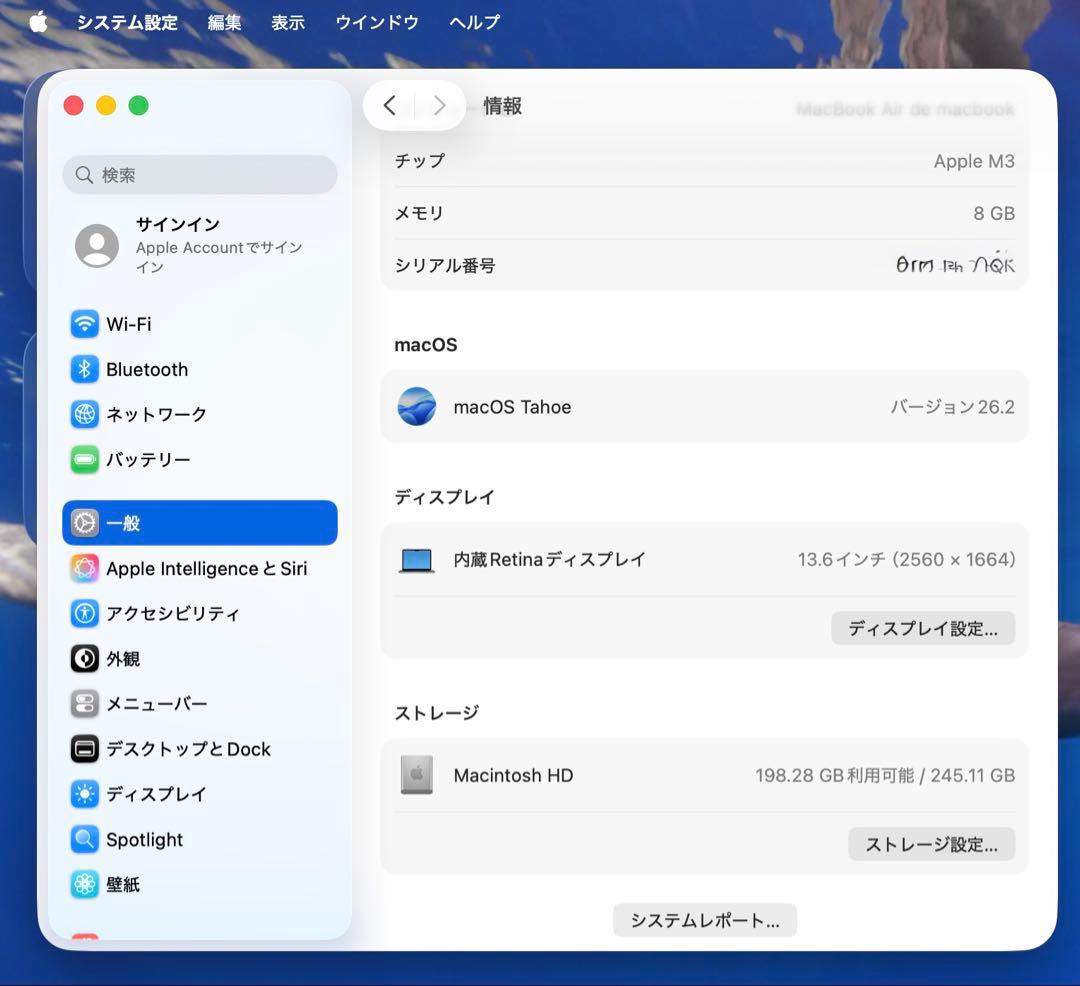Click the バッテリー battery icon

pos(84,459)
